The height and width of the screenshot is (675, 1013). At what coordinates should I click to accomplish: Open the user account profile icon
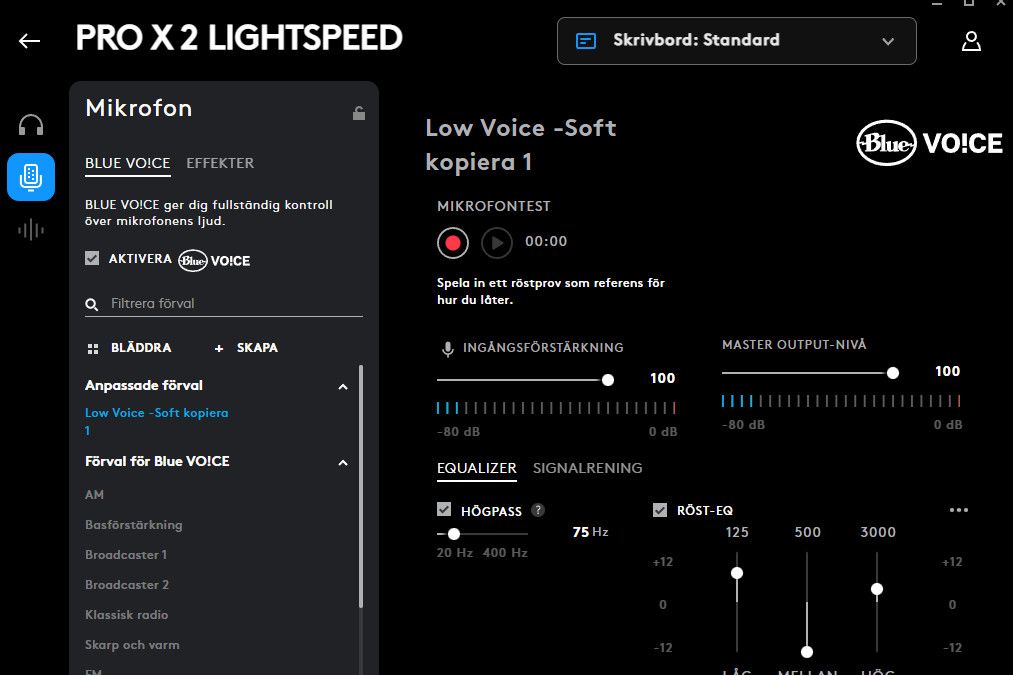click(x=970, y=41)
